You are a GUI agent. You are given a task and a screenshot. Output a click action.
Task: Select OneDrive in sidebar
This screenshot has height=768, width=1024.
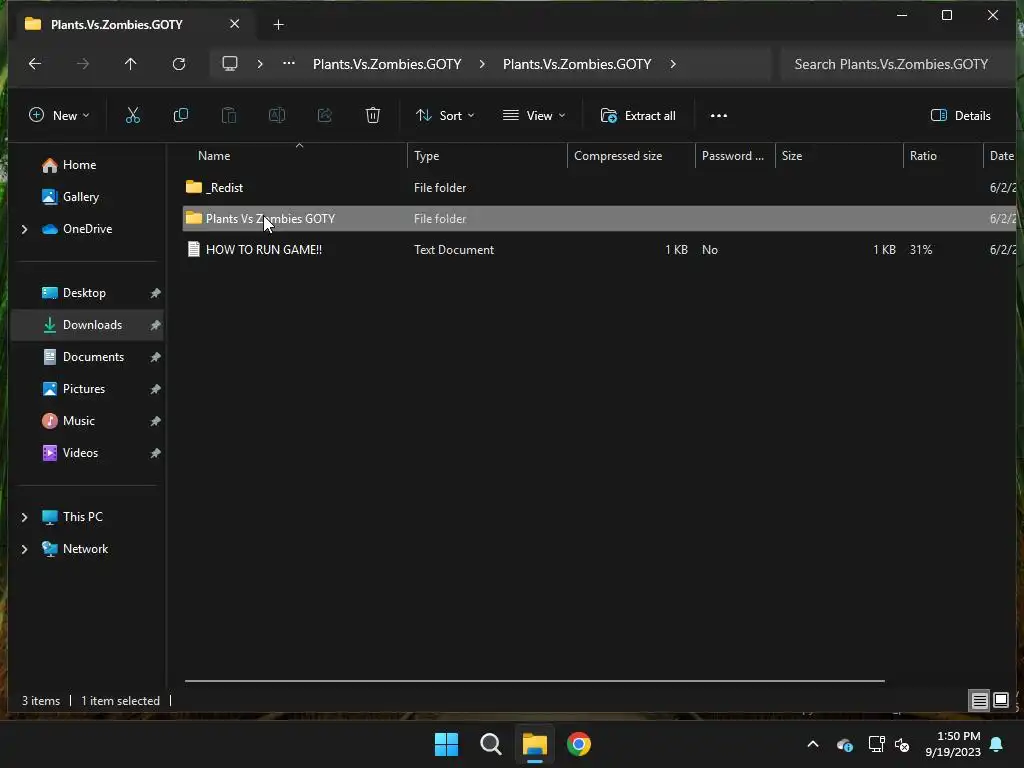88,229
